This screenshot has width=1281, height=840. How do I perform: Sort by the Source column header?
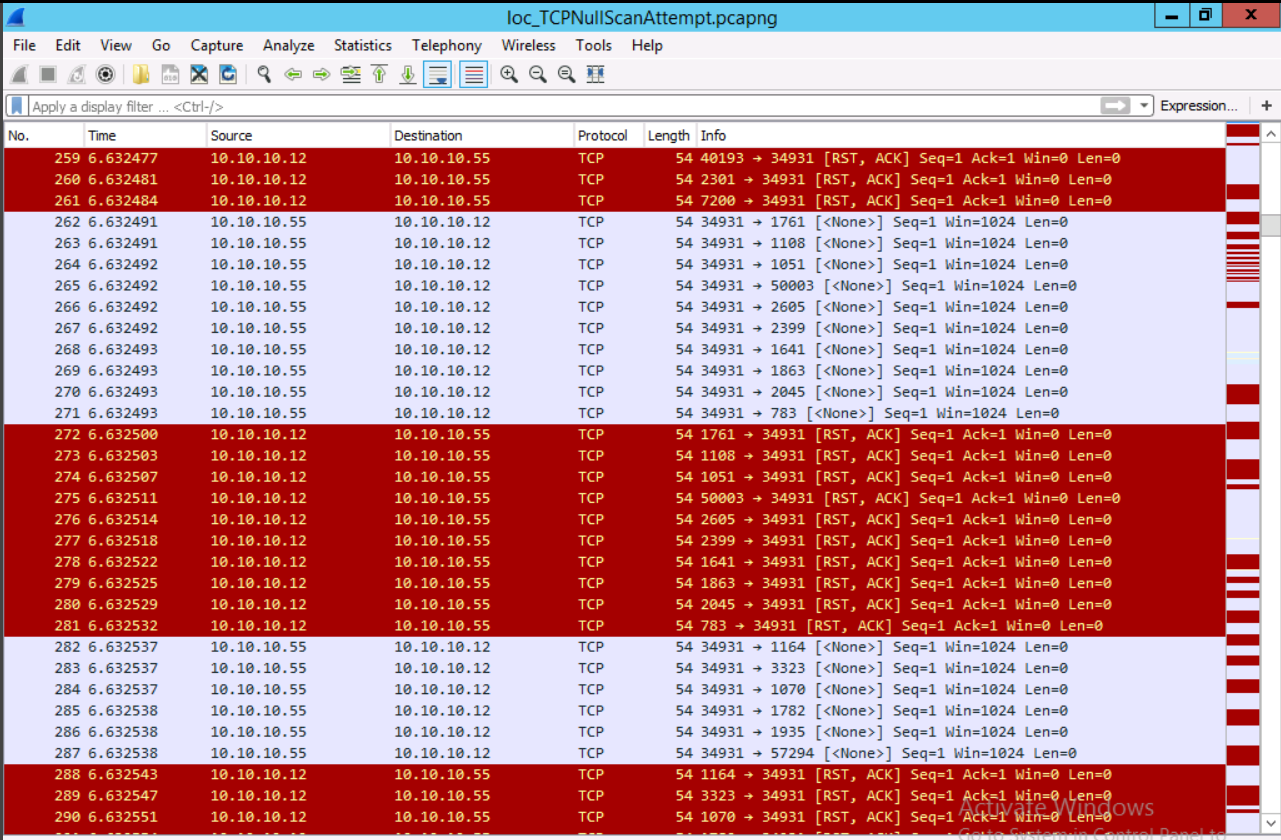point(298,135)
